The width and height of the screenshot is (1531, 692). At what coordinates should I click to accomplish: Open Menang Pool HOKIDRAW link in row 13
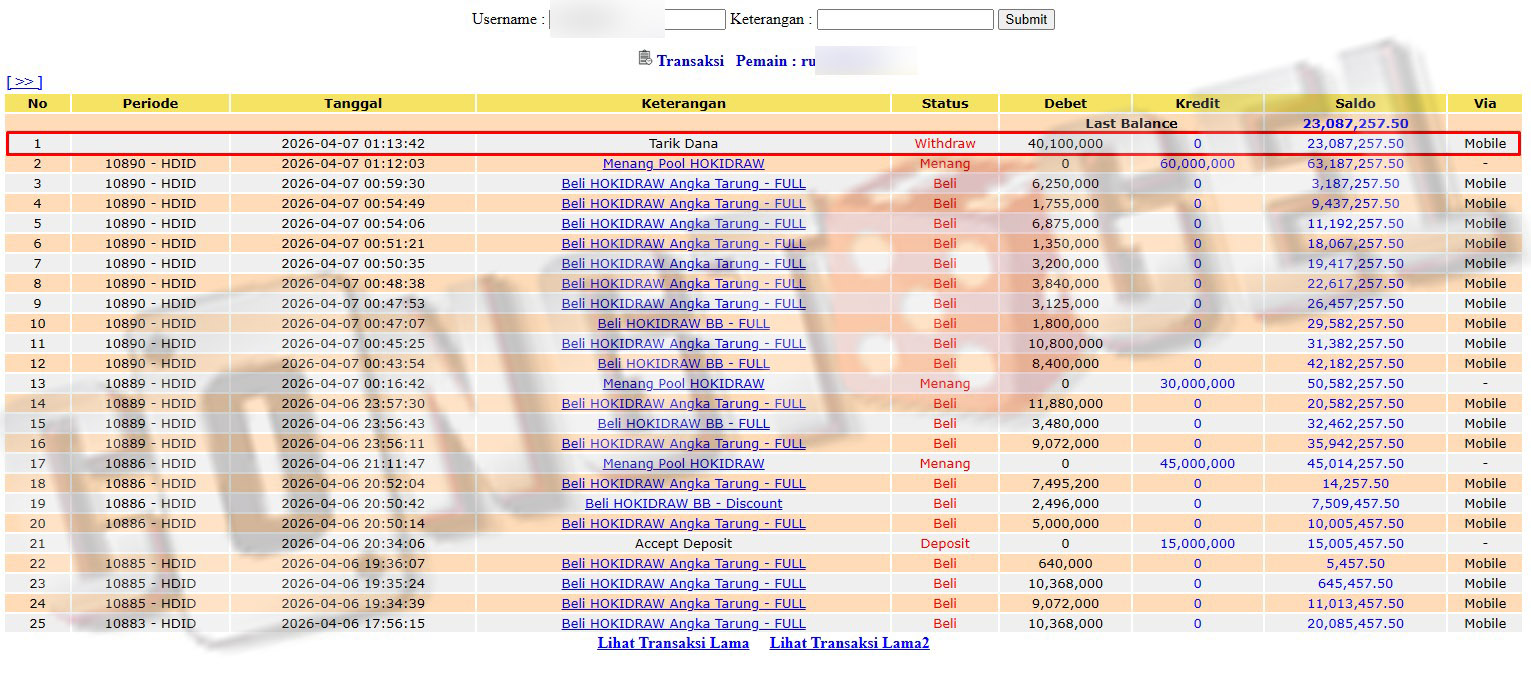[x=683, y=383]
